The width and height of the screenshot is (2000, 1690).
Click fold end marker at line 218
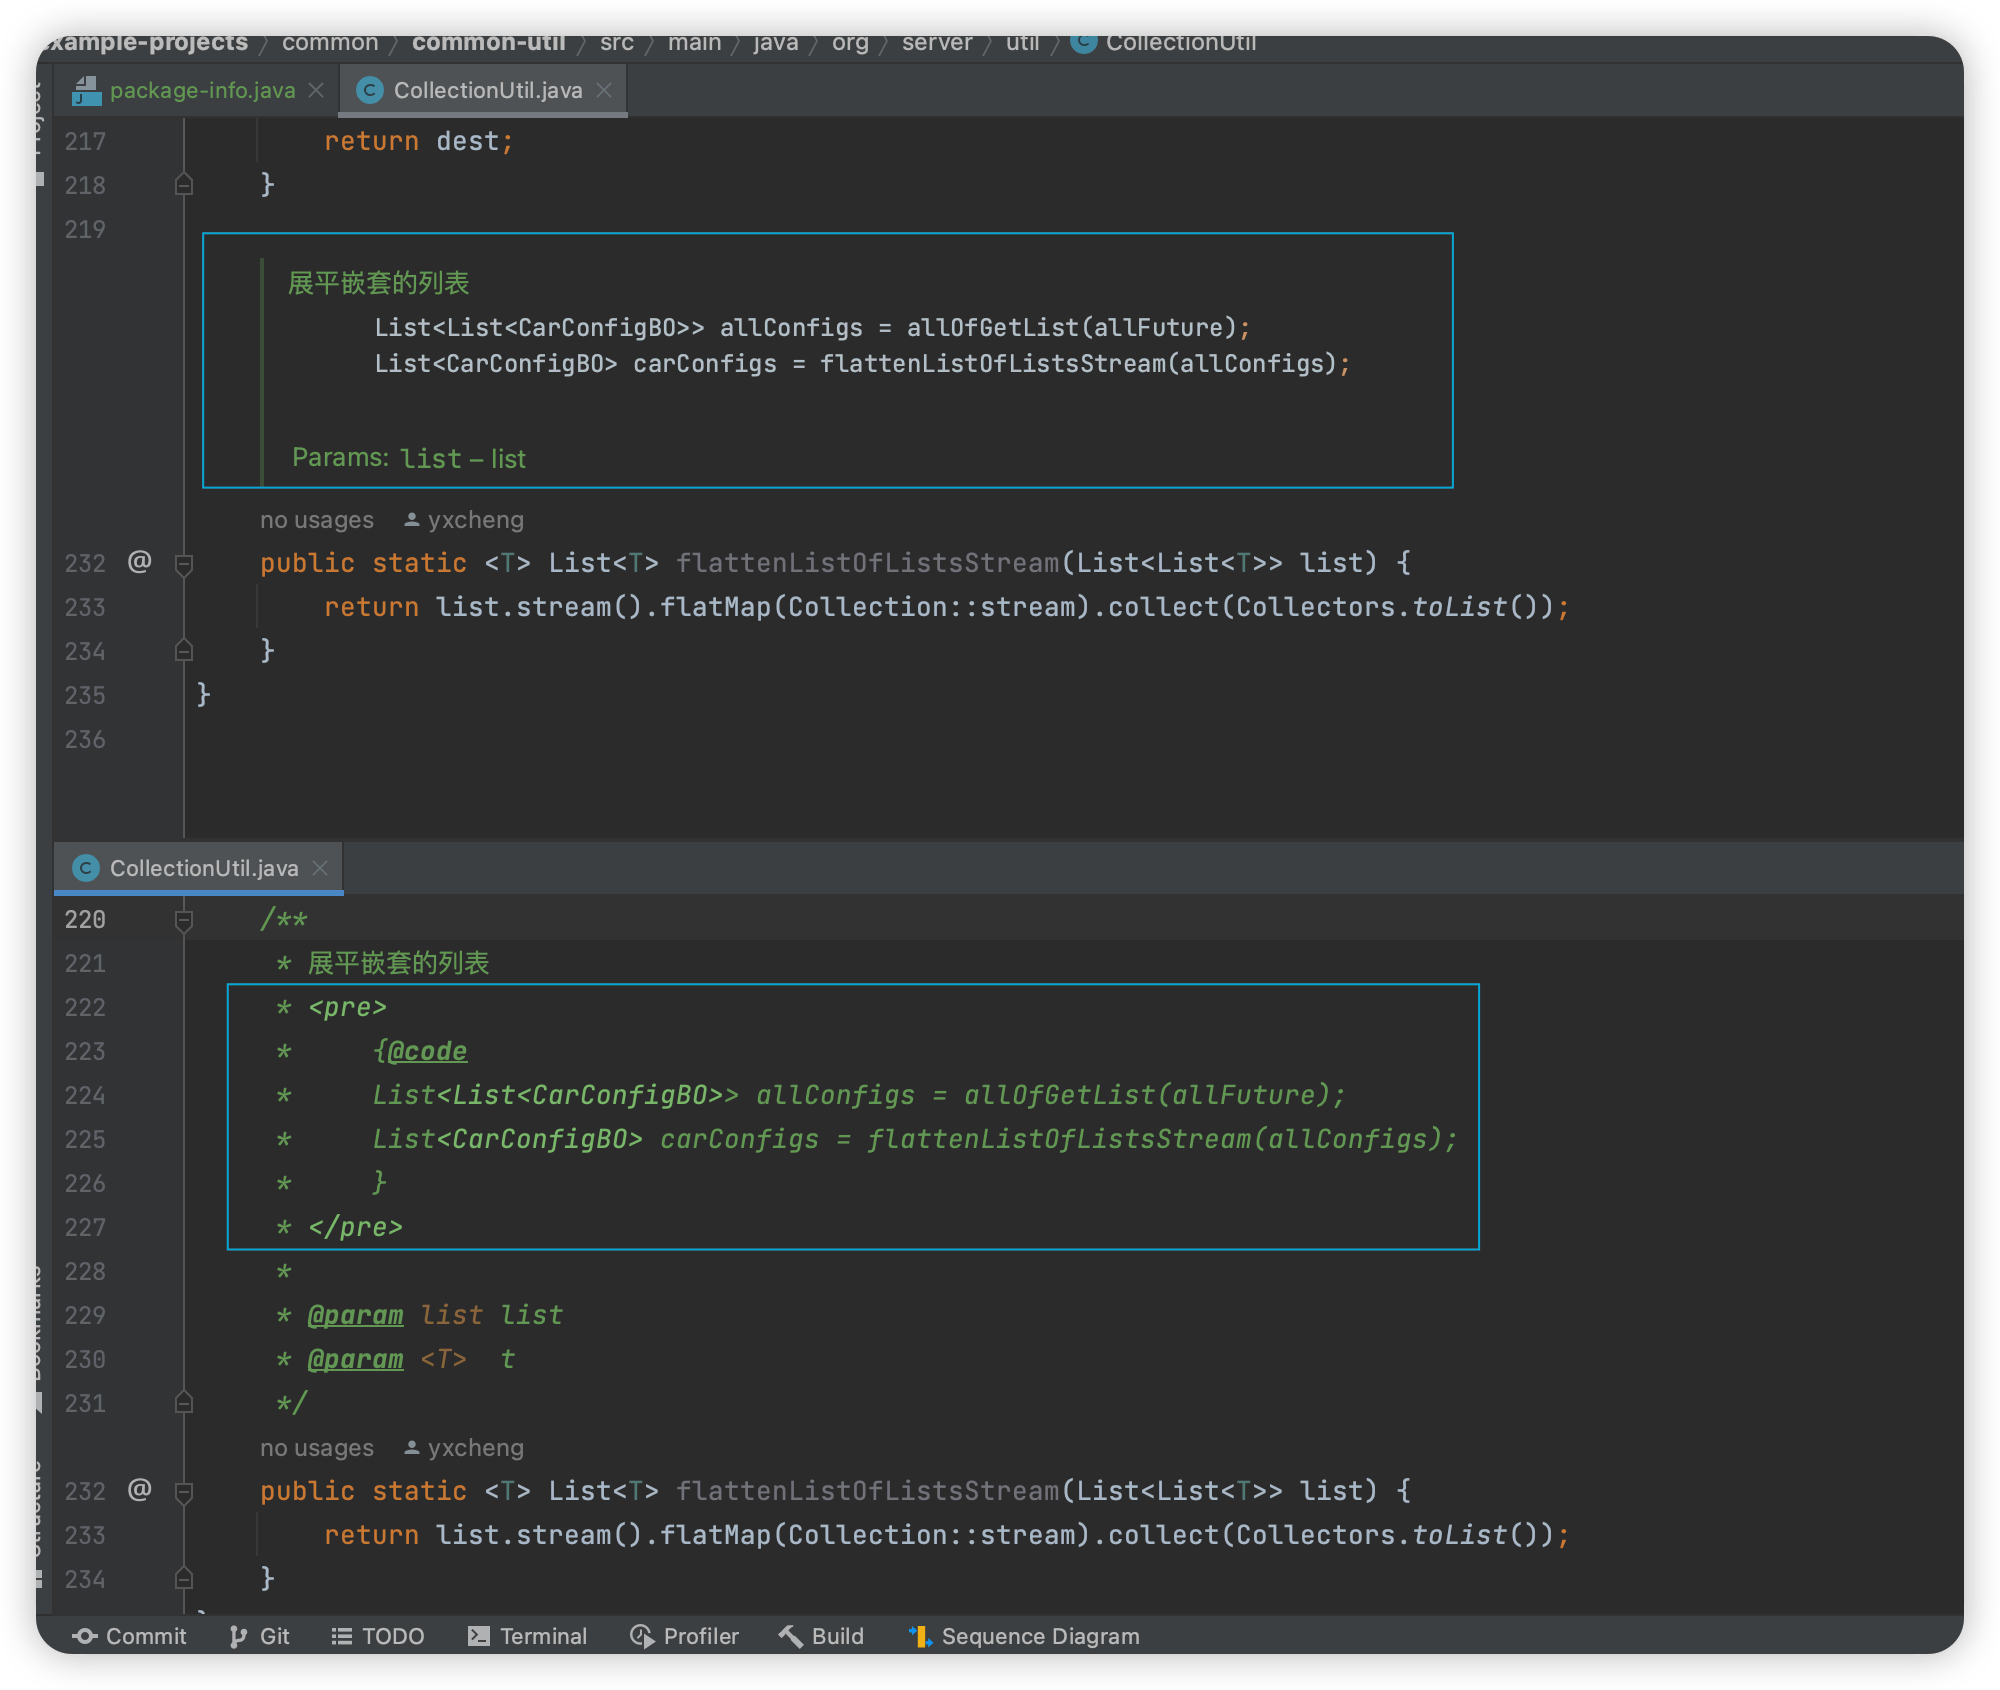[184, 185]
